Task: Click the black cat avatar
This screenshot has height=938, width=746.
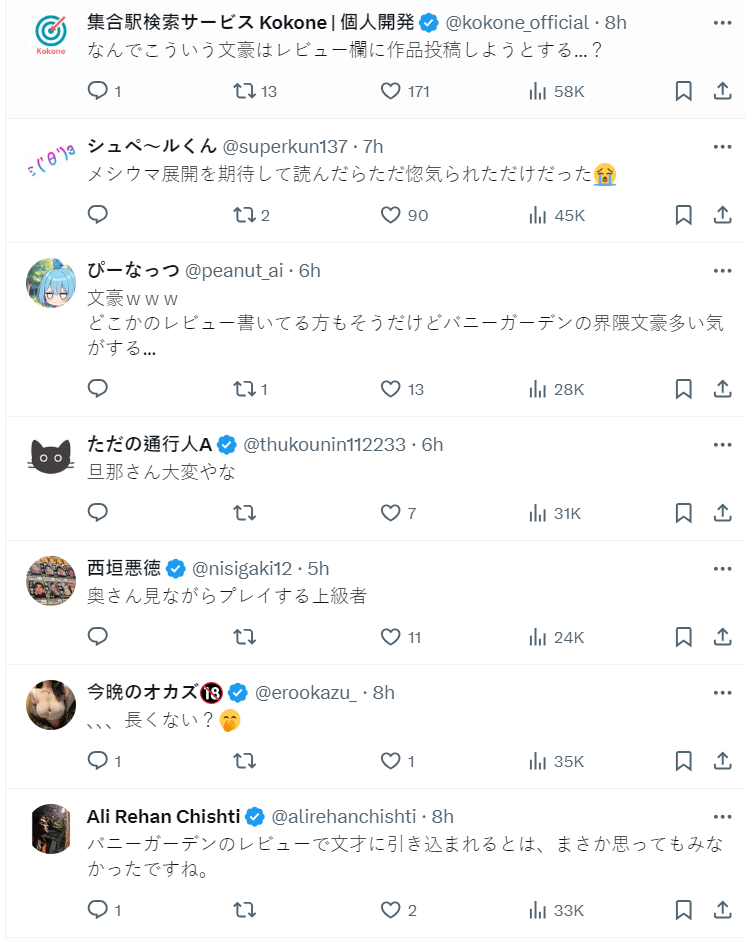Action: [50, 457]
